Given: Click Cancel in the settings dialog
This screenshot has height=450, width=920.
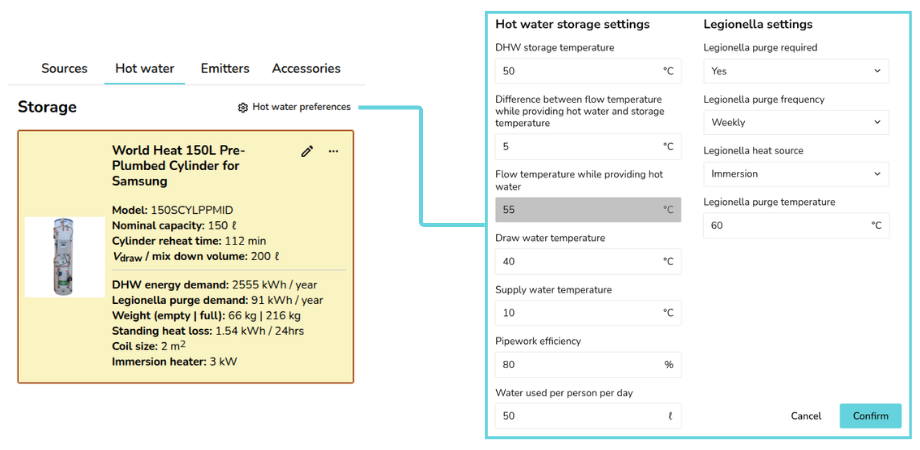Looking at the screenshot, I should (x=805, y=416).
